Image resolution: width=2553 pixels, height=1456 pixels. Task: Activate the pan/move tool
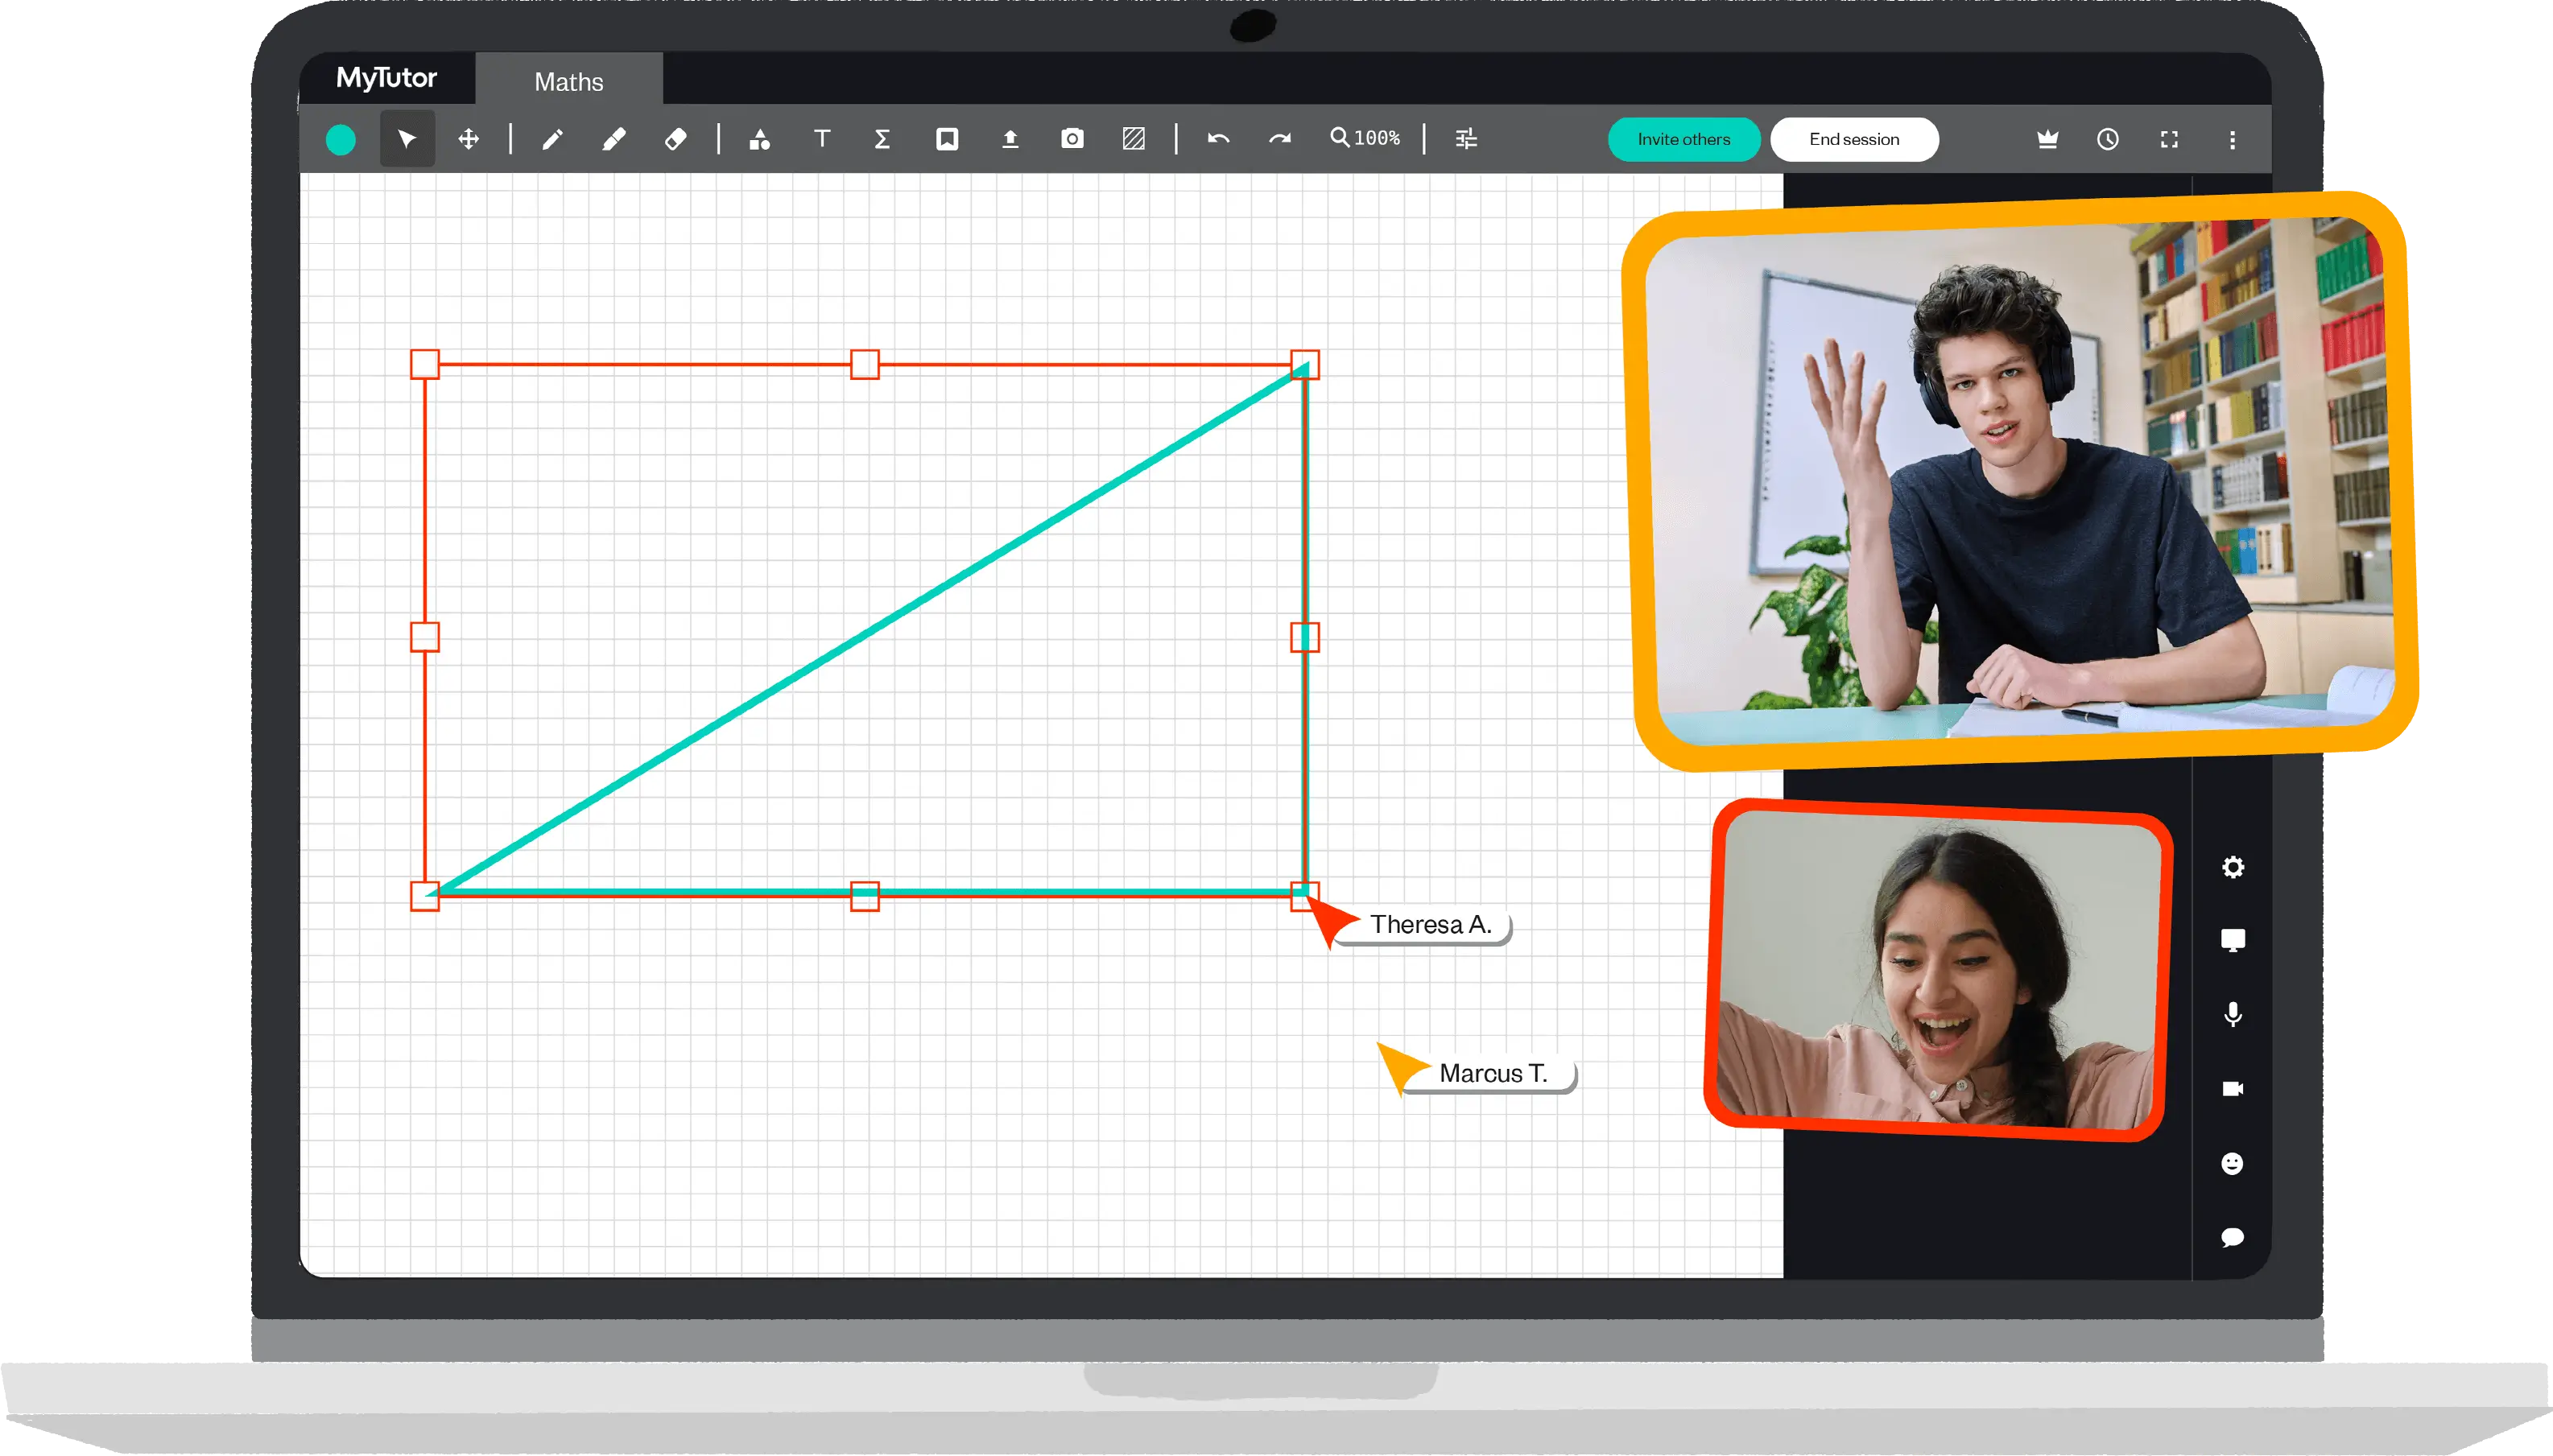(469, 138)
